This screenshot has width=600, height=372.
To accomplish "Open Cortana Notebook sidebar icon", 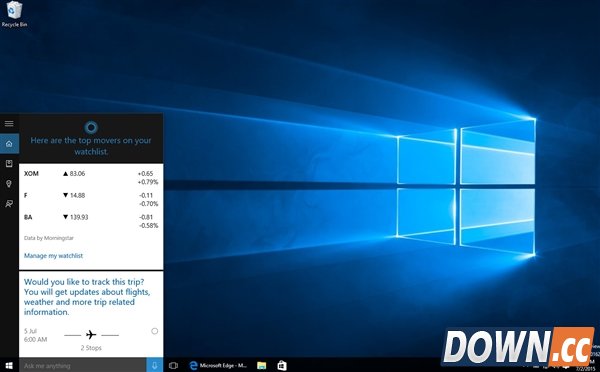I will [x=9, y=164].
